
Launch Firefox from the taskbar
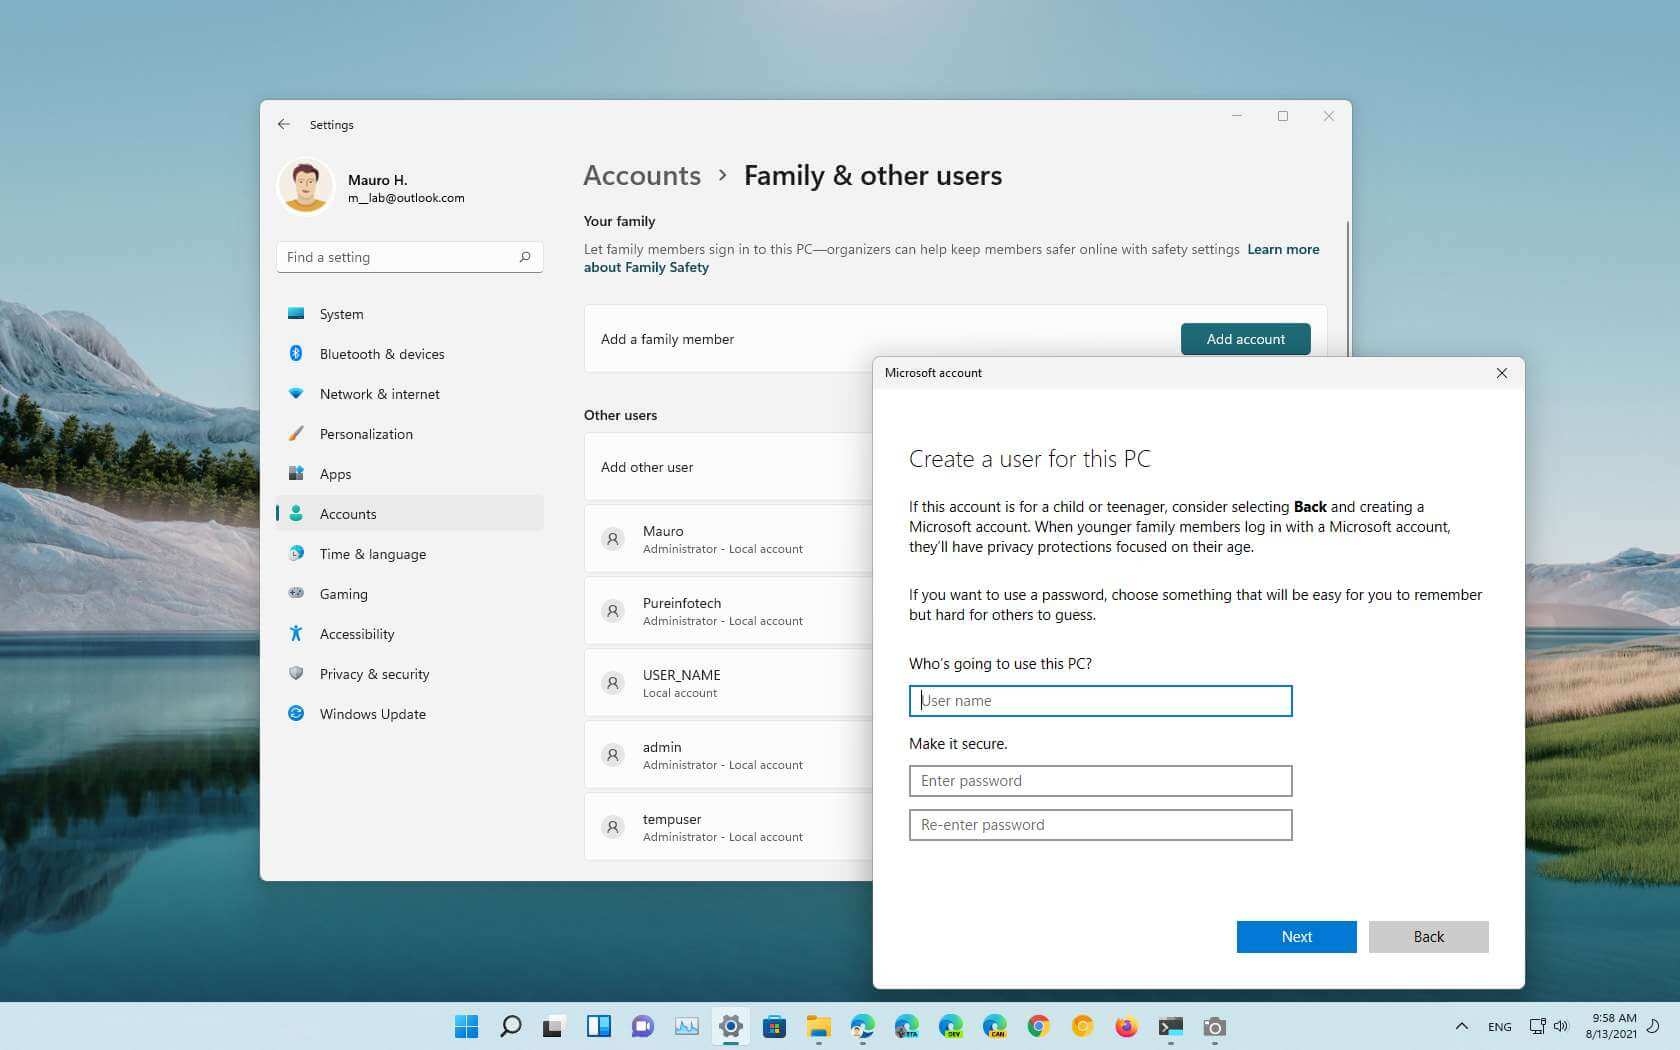tap(1126, 1026)
